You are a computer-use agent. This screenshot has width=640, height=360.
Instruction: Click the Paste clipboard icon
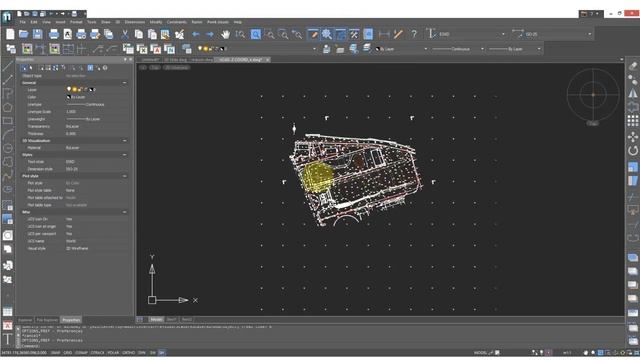pos(152,34)
